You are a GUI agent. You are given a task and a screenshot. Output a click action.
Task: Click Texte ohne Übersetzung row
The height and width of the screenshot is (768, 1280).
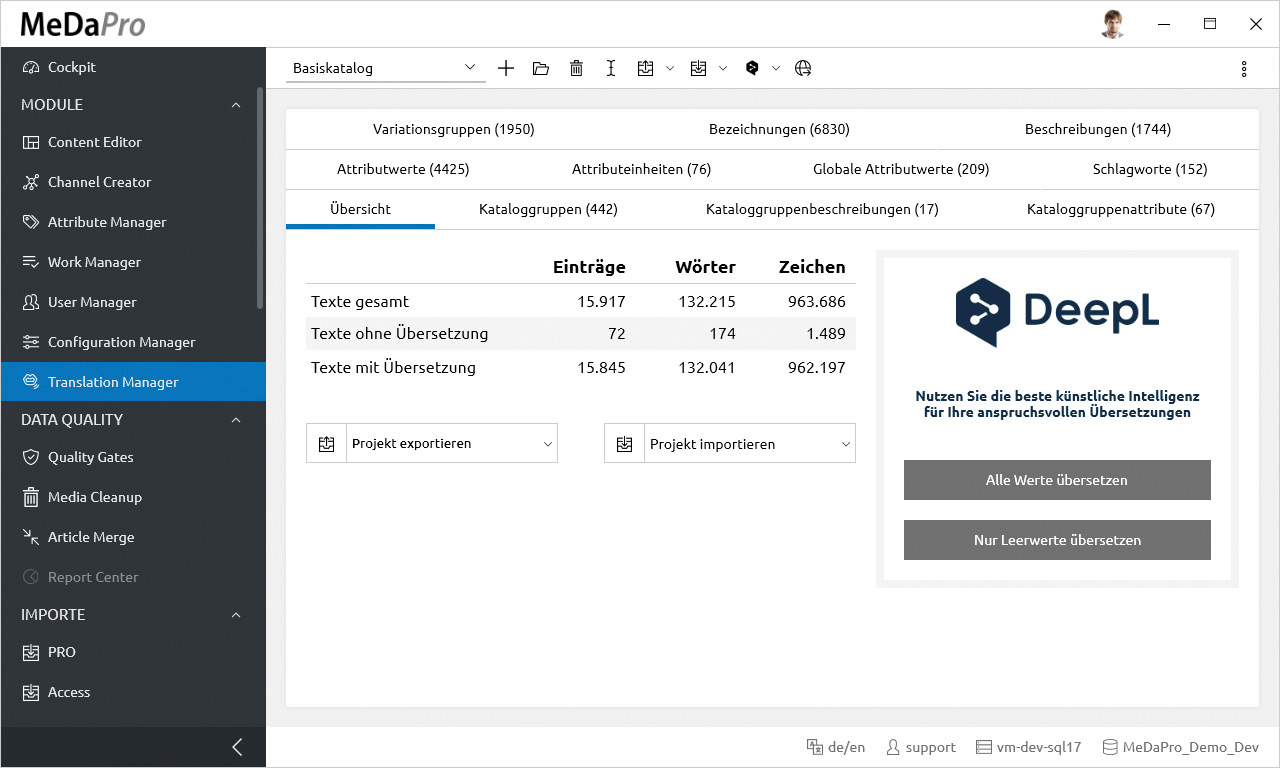point(581,334)
